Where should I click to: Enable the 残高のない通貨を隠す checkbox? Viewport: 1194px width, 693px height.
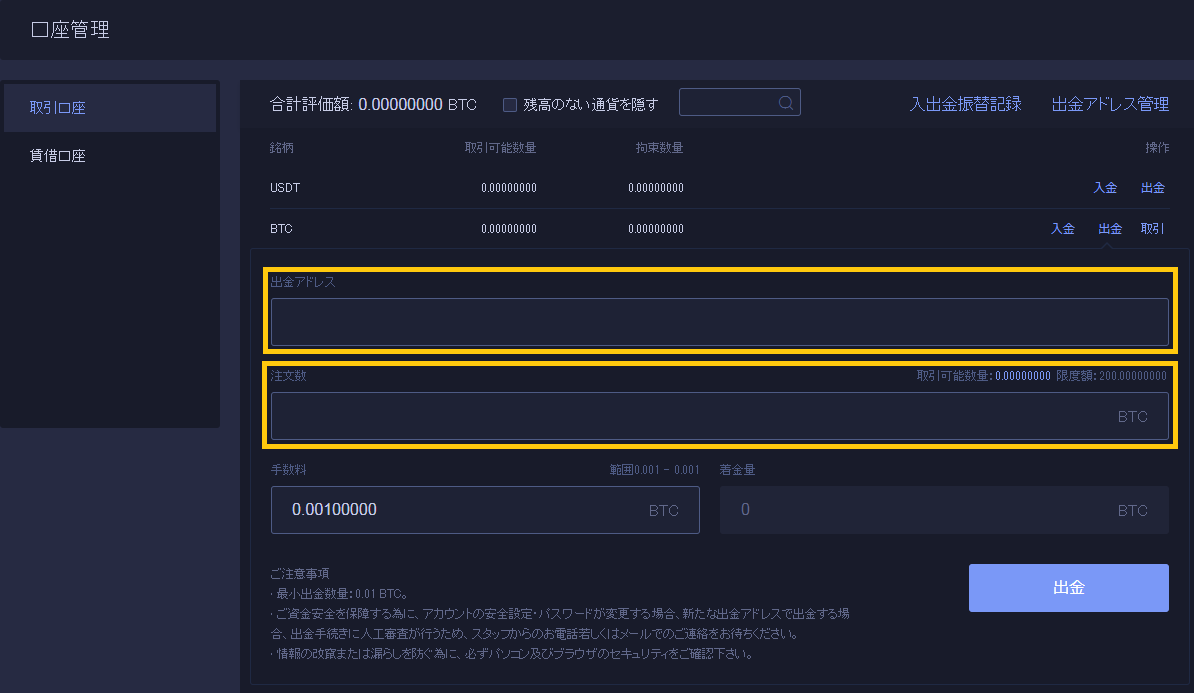[510, 105]
